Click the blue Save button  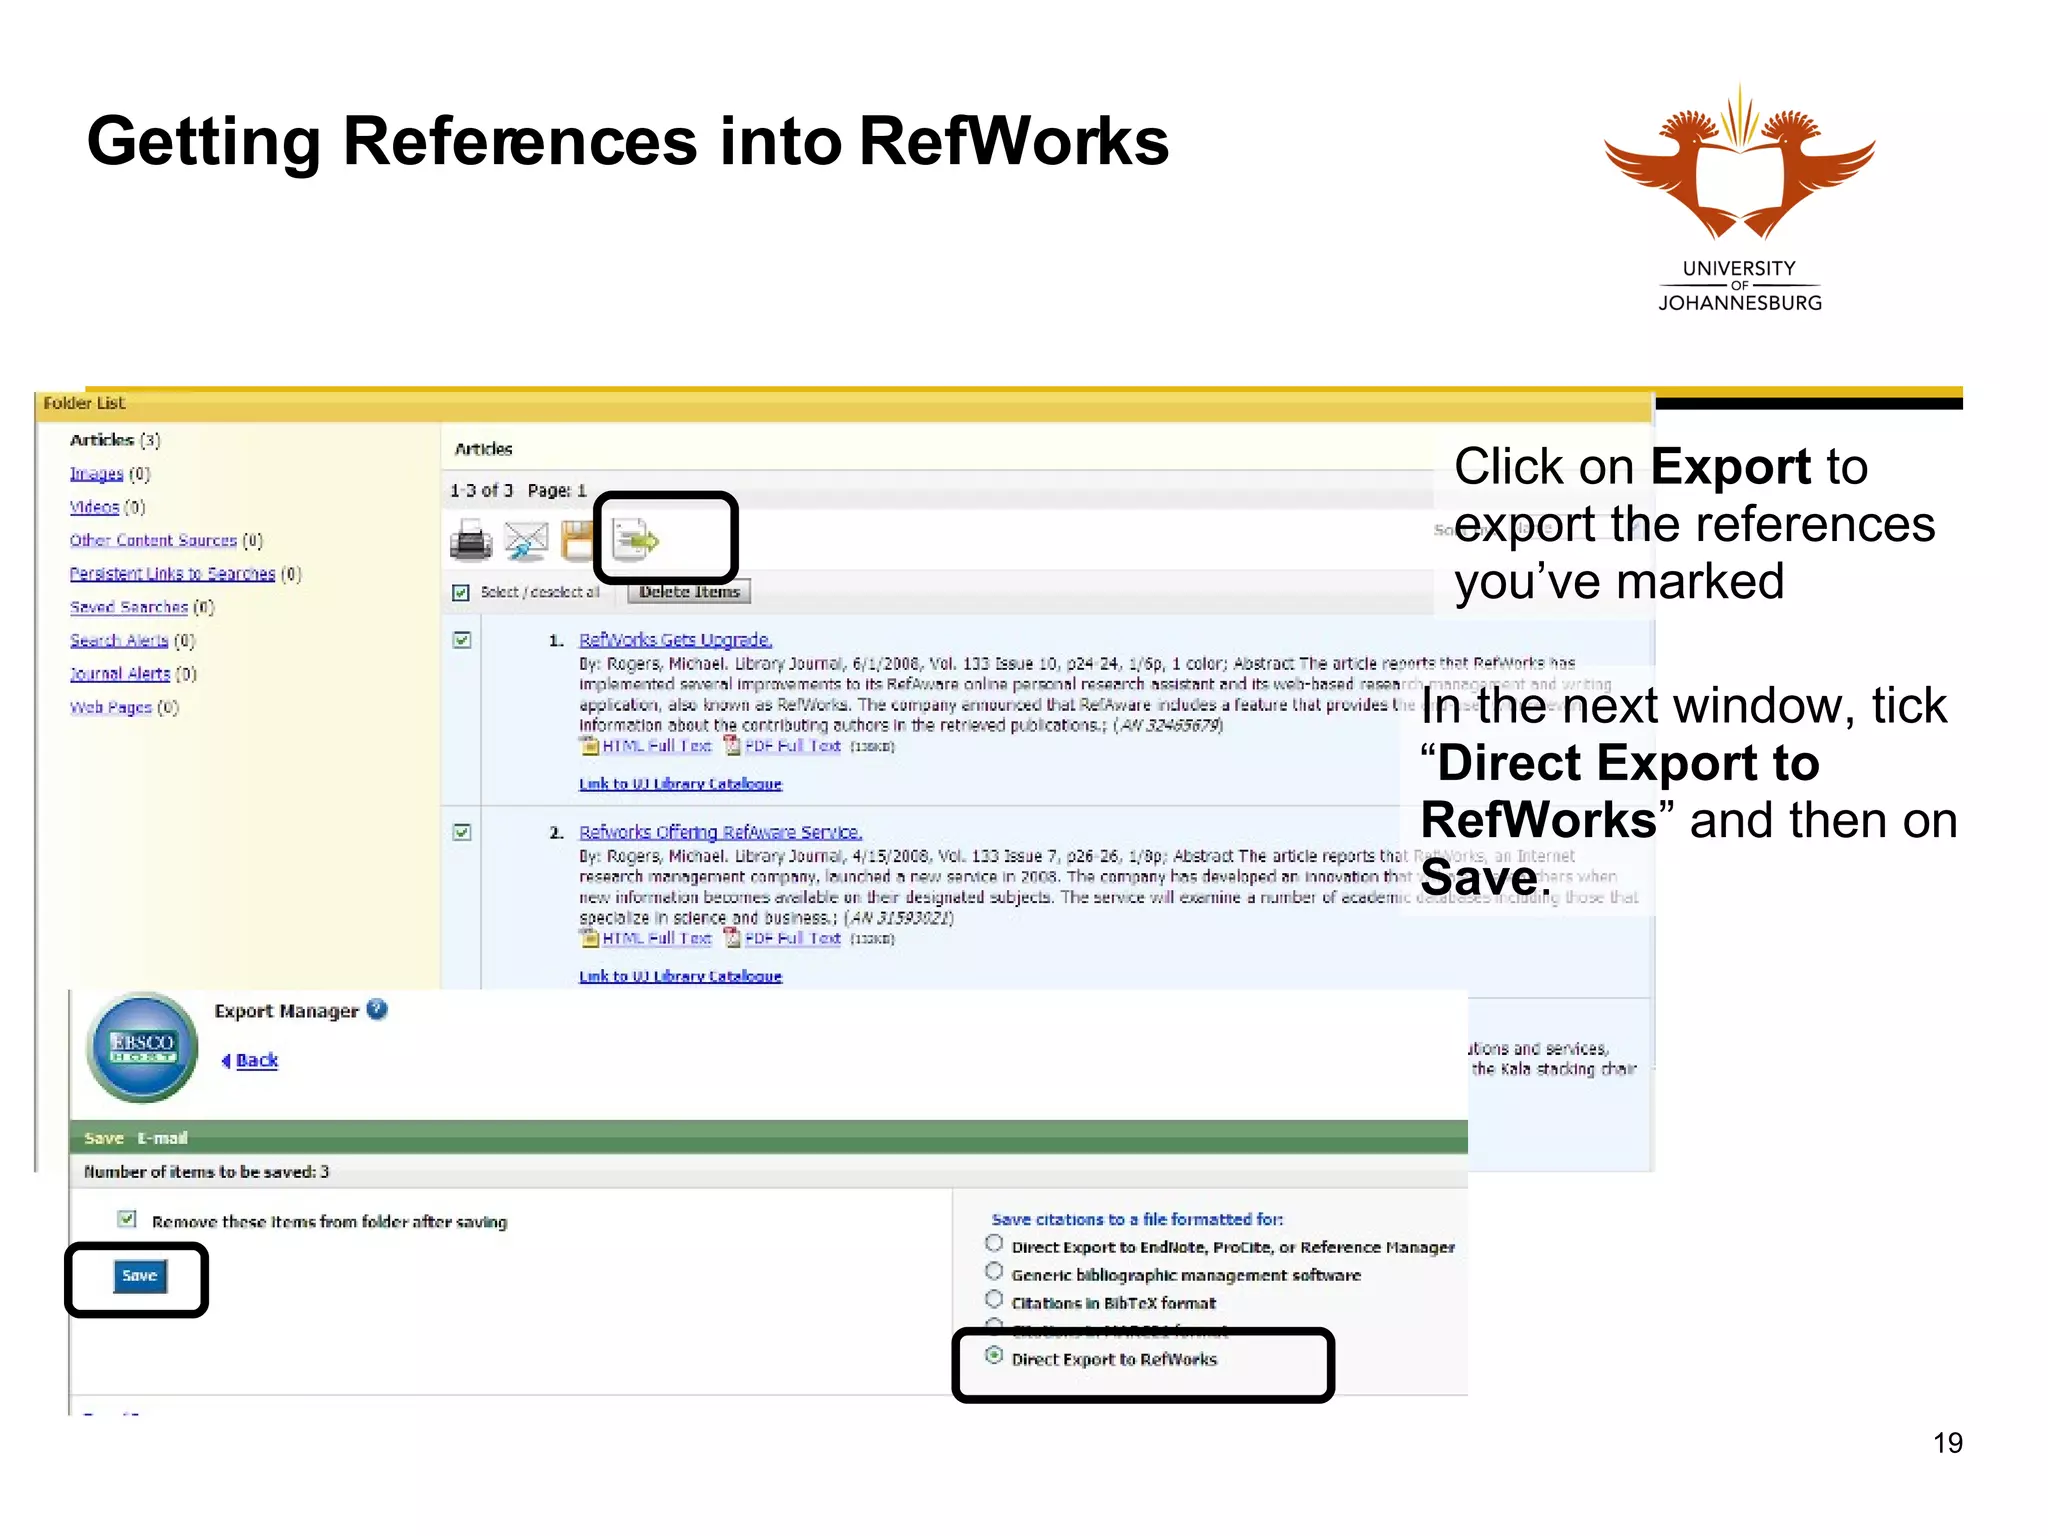[140, 1276]
